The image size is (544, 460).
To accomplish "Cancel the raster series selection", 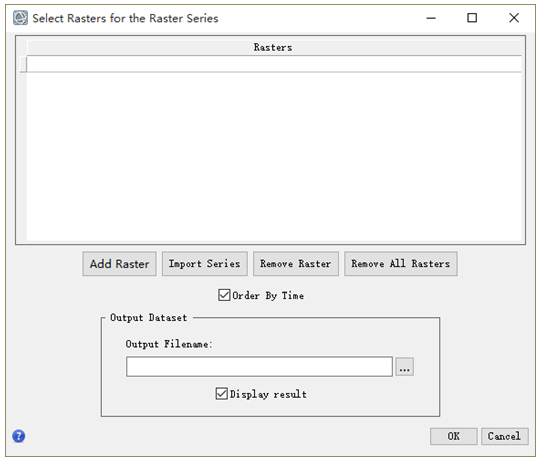I will 504,436.
